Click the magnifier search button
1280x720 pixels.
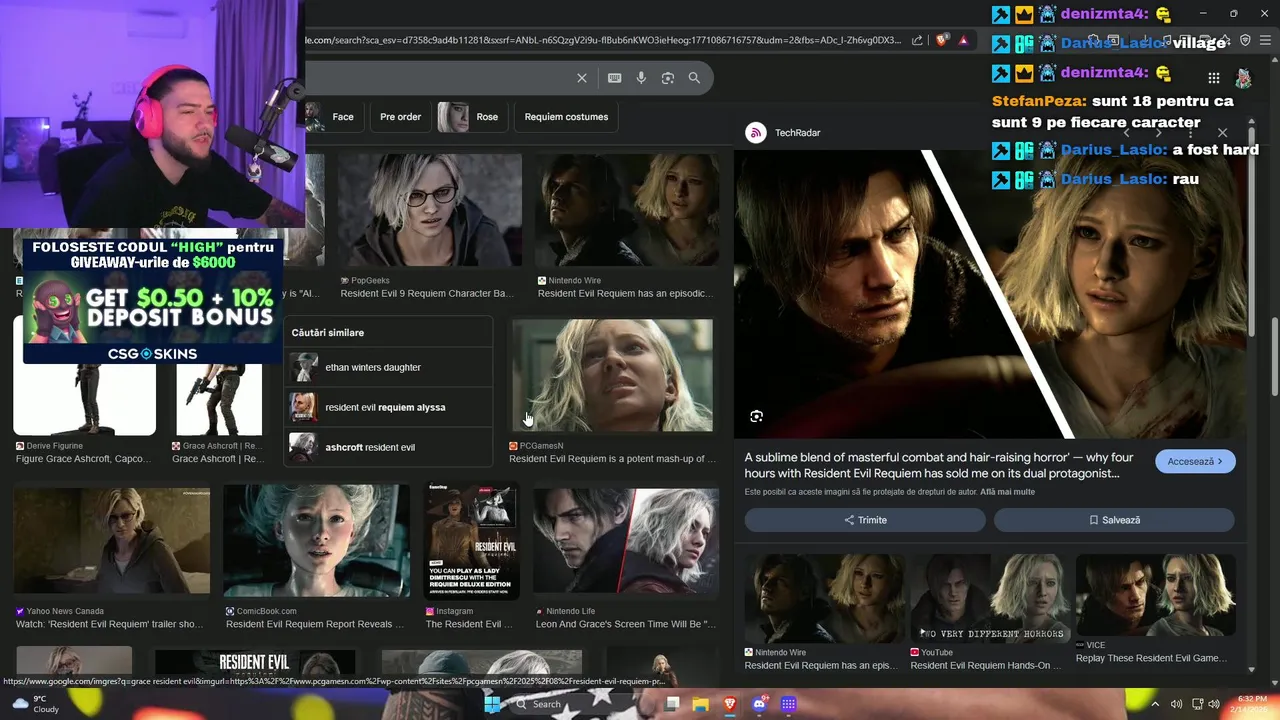click(x=694, y=78)
